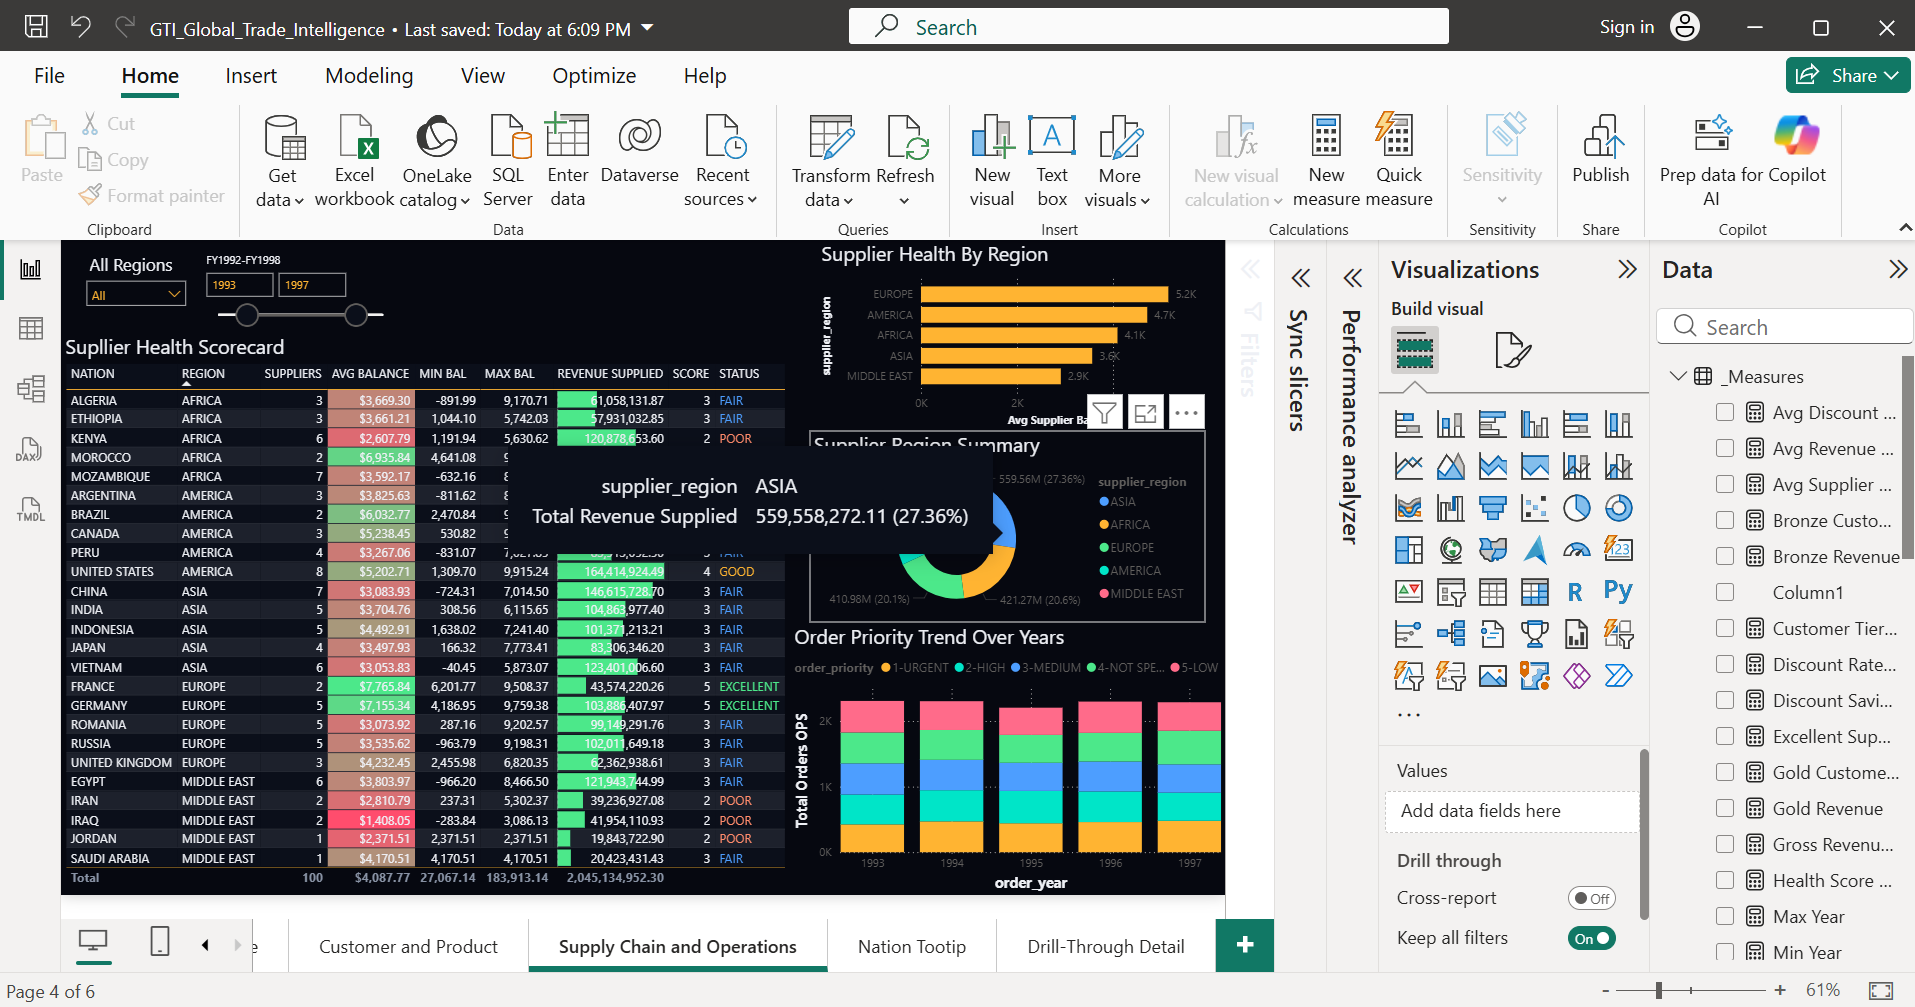Open the file name dropdown in the title bar
The image size is (1915, 1007).
(647, 27)
